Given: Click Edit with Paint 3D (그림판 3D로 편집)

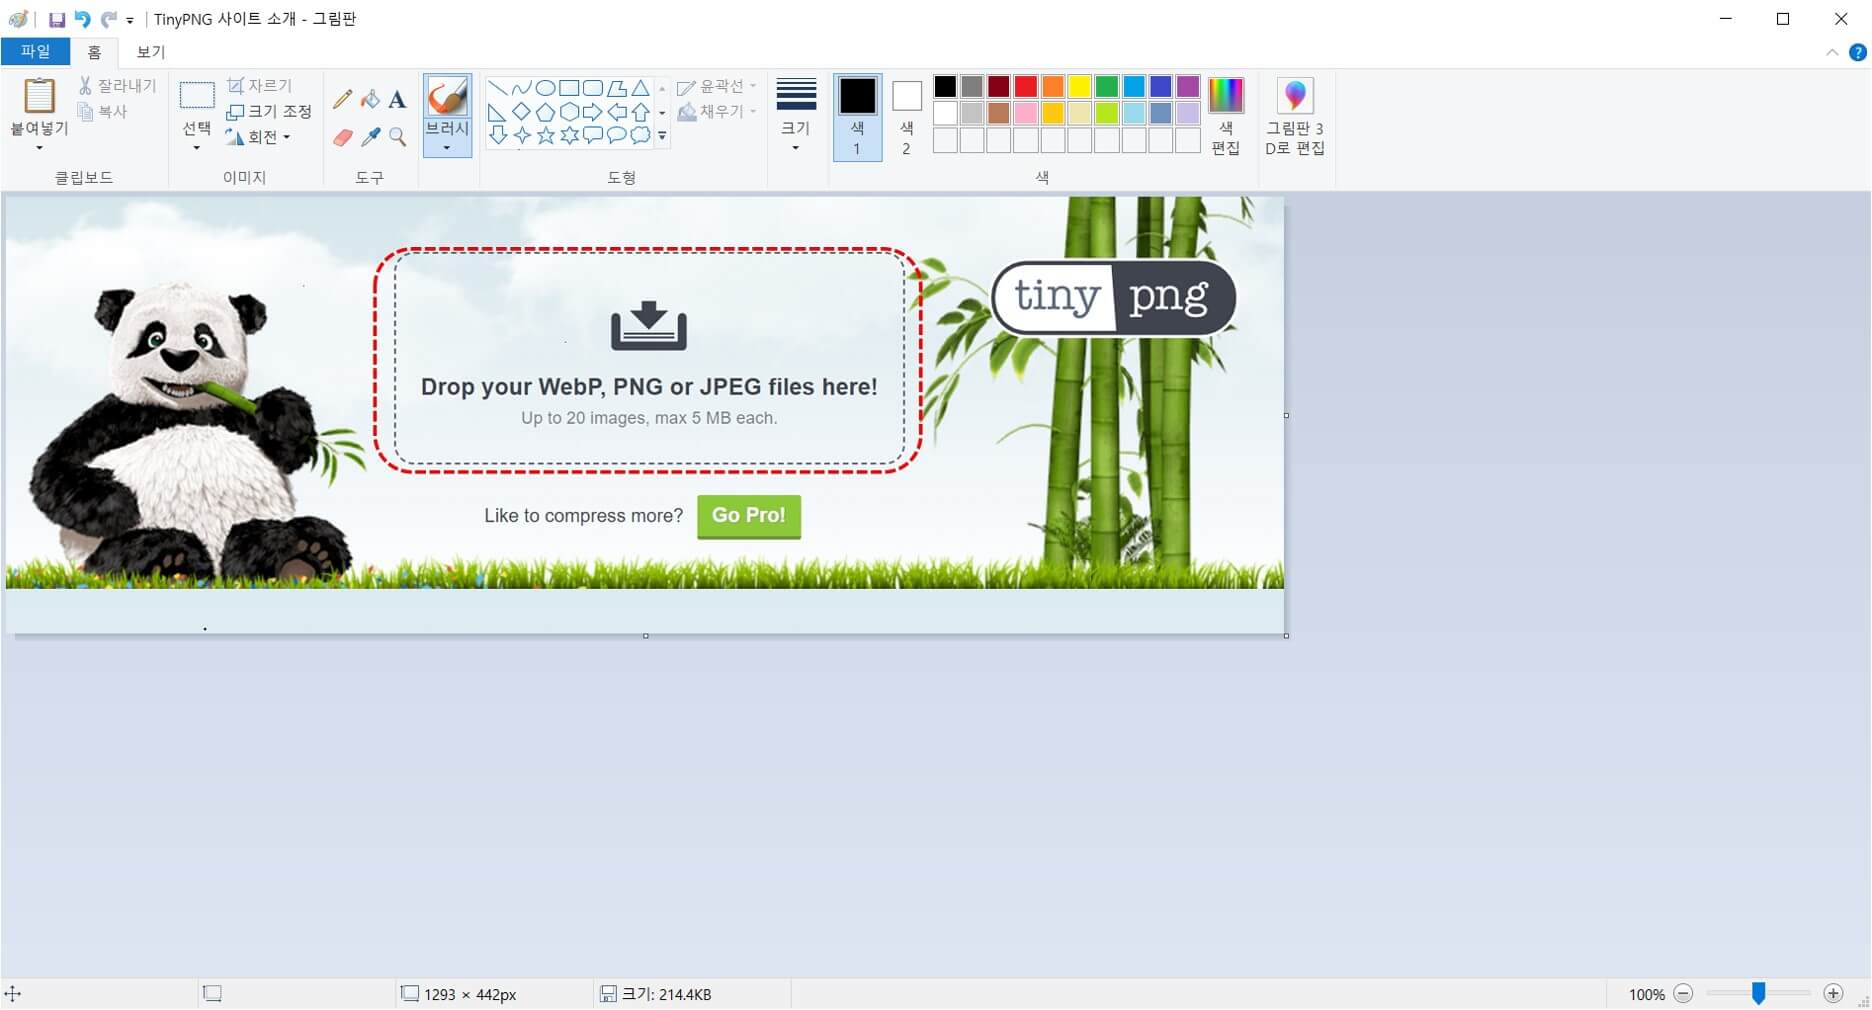Looking at the screenshot, I should (1295, 117).
